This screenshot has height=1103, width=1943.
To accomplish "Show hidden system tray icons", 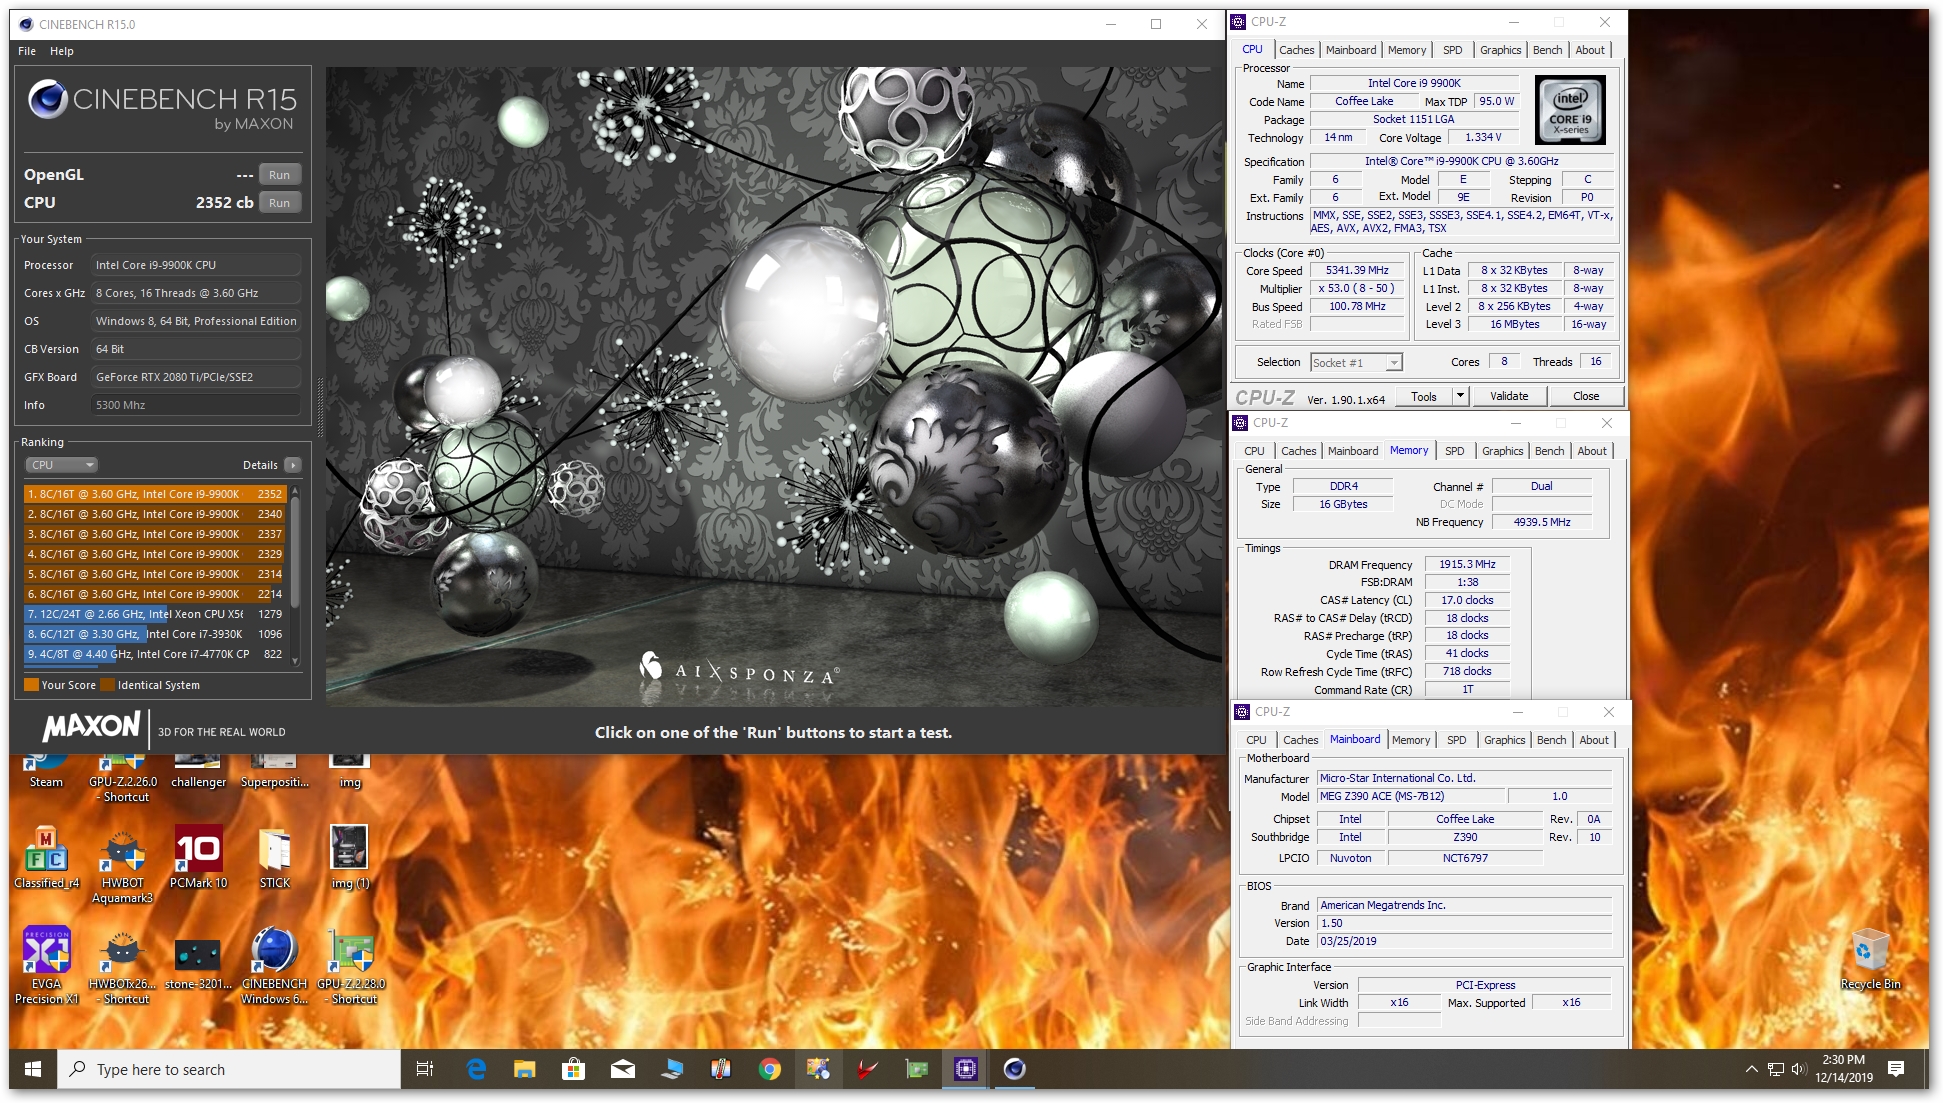I will click(1751, 1069).
